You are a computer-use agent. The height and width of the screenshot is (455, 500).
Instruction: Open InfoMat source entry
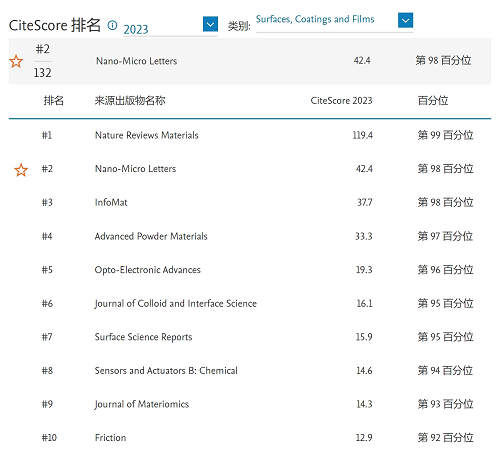click(x=111, y=202)
